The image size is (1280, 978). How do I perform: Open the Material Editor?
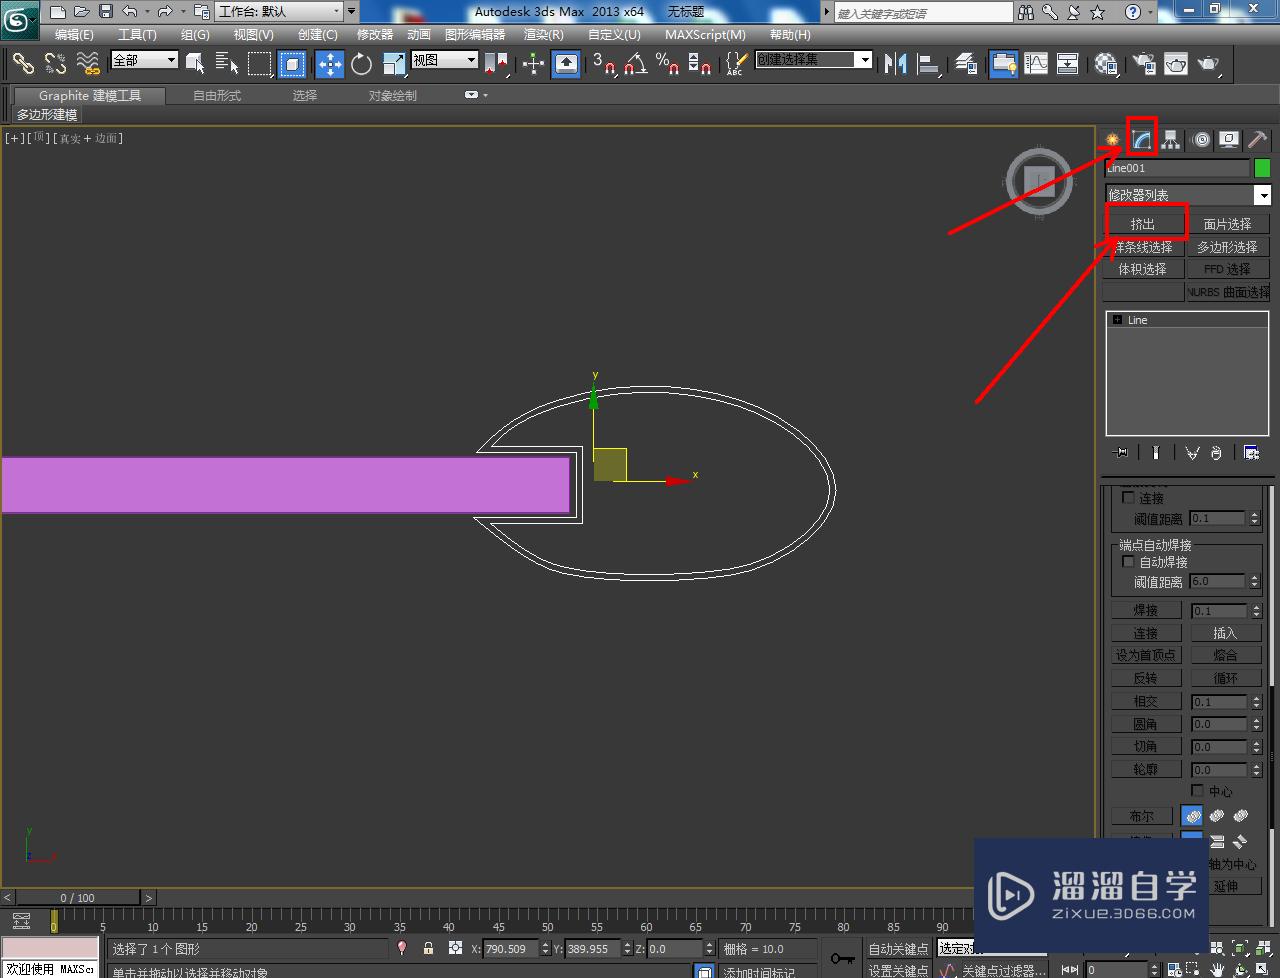point(1106,64)
